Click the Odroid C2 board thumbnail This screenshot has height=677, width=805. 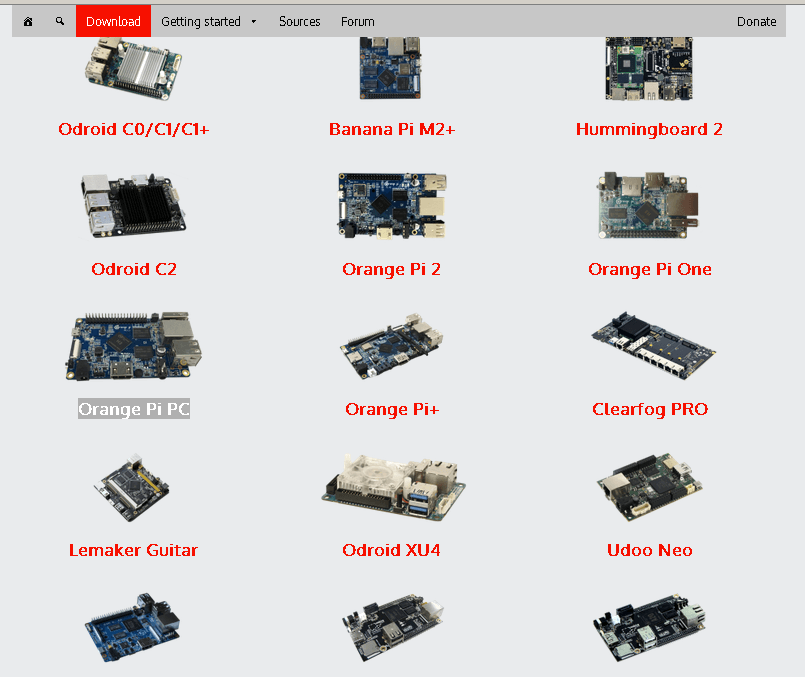[x=133, y=206]
